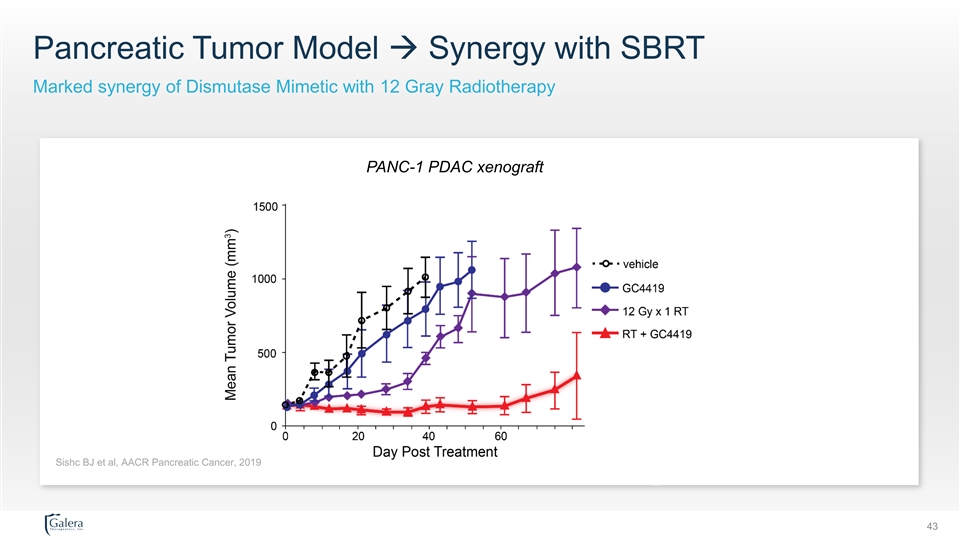Click the 1500 y-axis tick label
This screenshot has width=960, height=540.
pyautogui.click(x=265, y=206)
